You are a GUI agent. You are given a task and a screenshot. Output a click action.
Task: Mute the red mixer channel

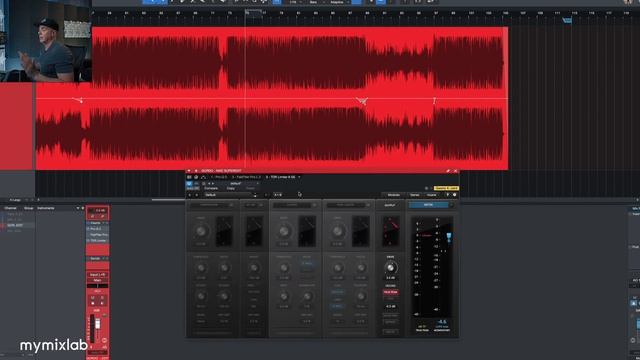tap(93, 298)
